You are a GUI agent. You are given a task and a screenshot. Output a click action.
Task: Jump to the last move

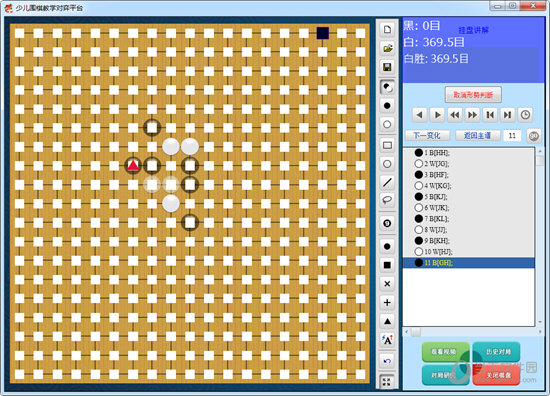pyautogui.click(x=508, y=115)
